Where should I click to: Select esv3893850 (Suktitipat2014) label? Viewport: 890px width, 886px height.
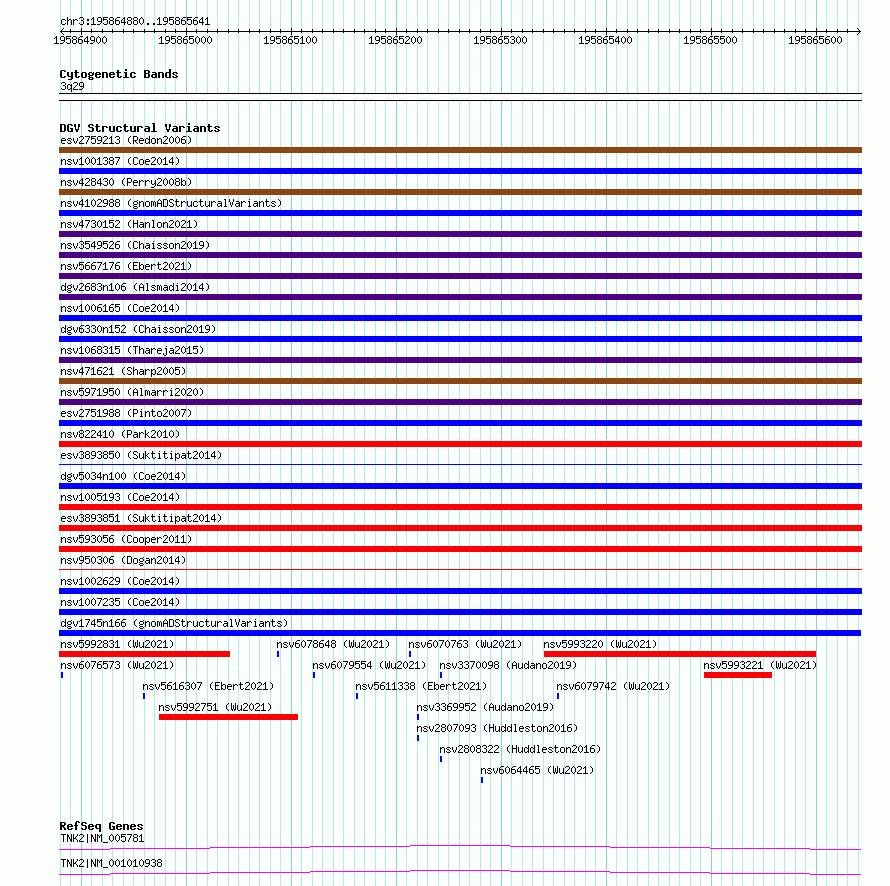coord(141,455)
